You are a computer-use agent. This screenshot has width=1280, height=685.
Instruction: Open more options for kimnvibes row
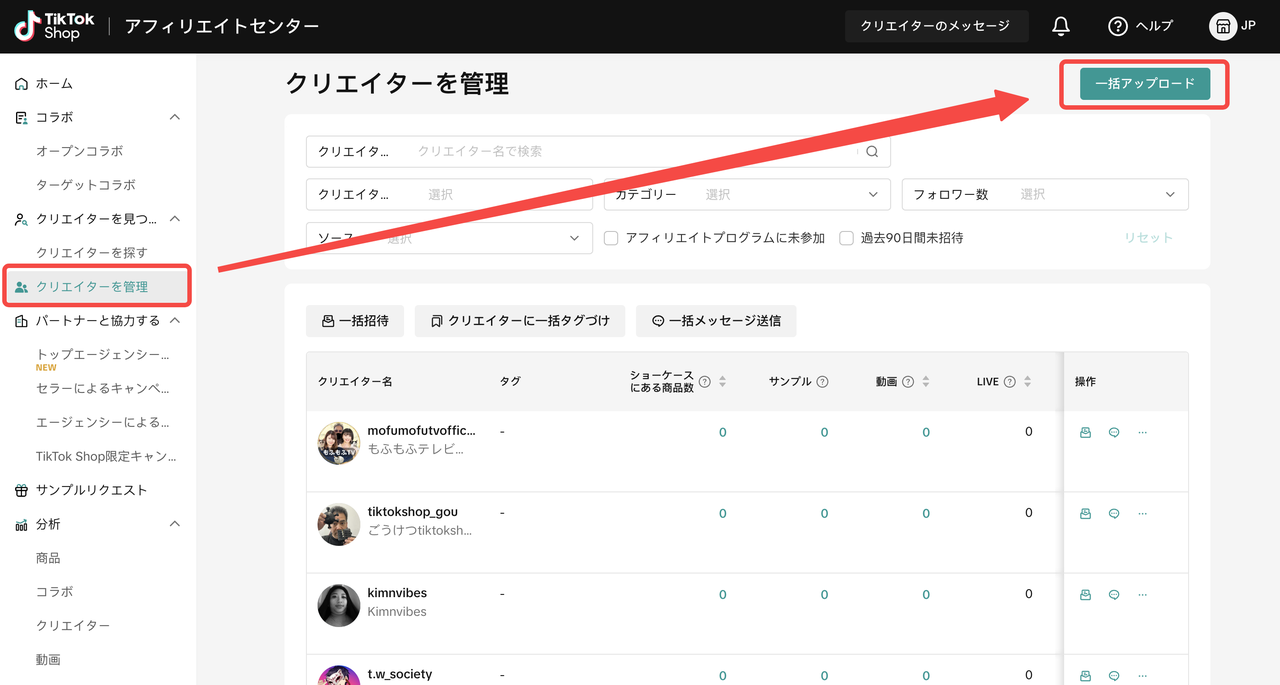(1142, 594)
